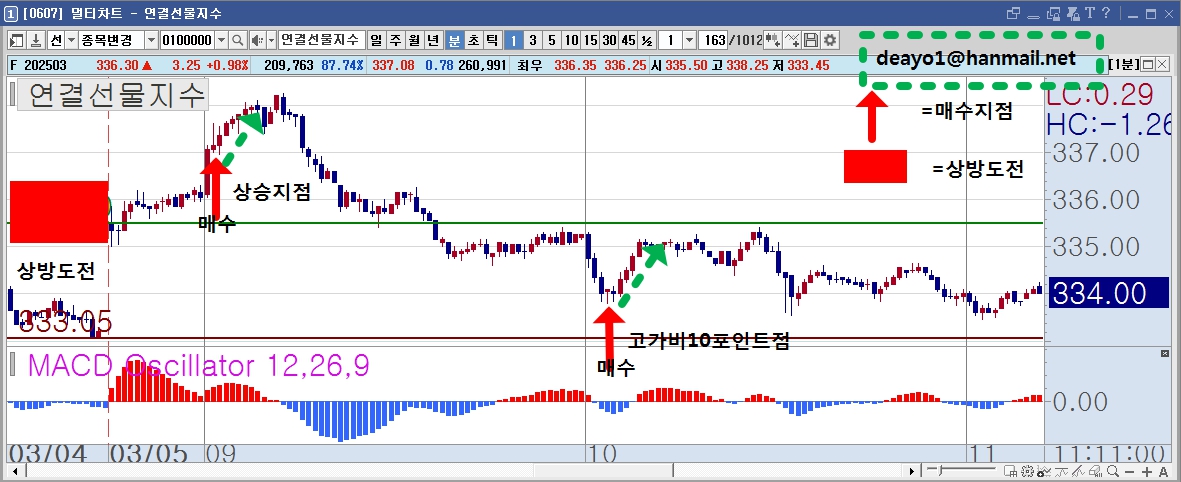Viewport: 1181px width, 482px height.
Task: Select the 년 (yearly) period button
Action: pyautogui.click(x=434, y=40)
